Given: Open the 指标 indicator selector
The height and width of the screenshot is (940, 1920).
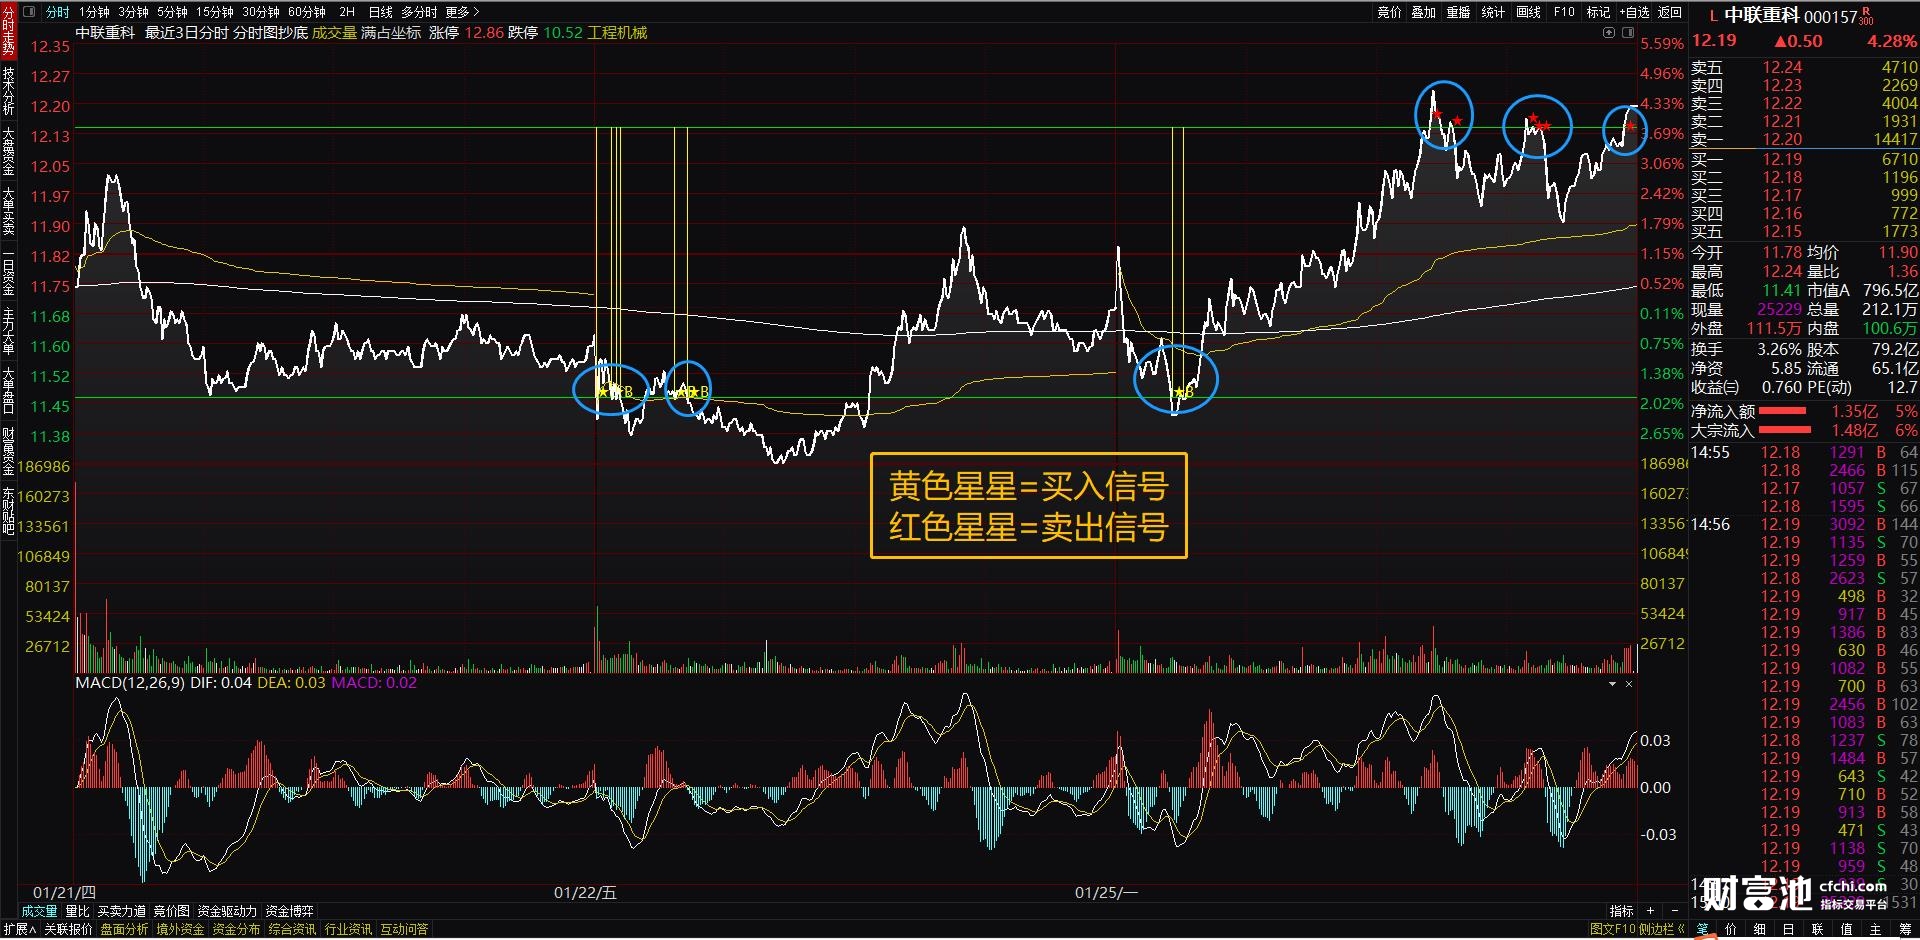Looking at the screenshot, I should pyautogui.click(x=1621, y=911).
